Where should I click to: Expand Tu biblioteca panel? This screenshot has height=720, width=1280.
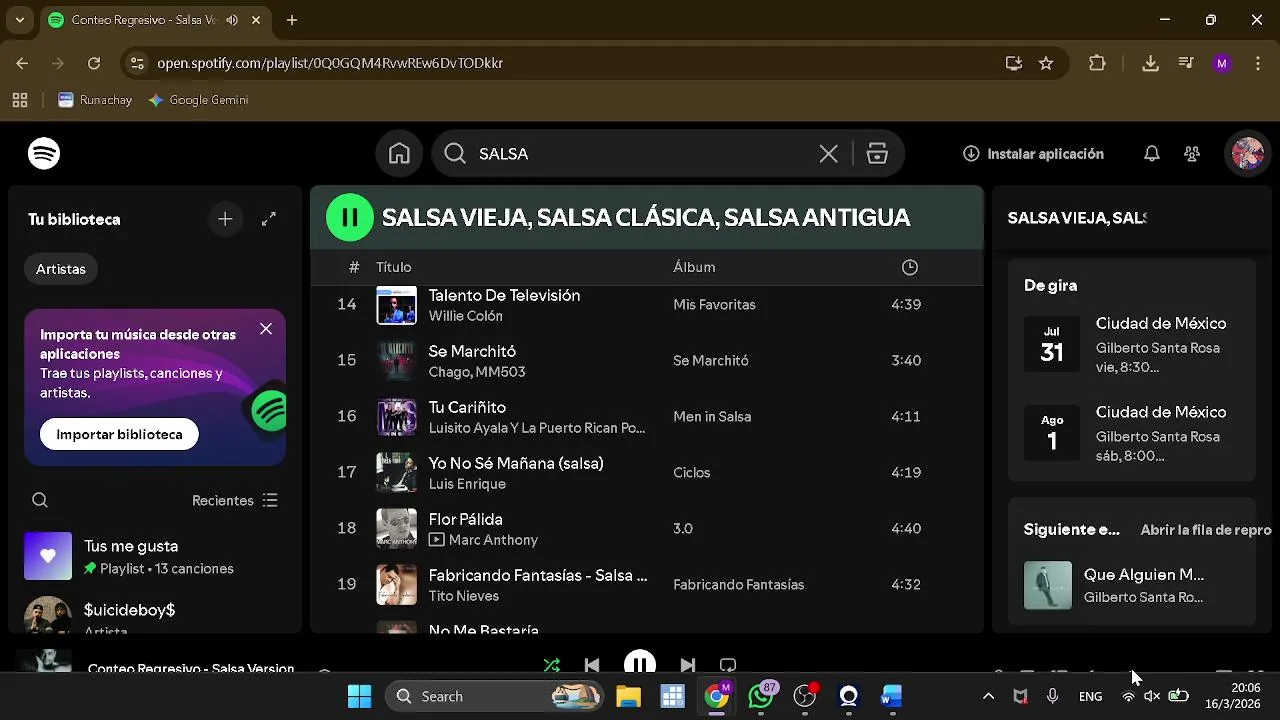click(269, 219)
